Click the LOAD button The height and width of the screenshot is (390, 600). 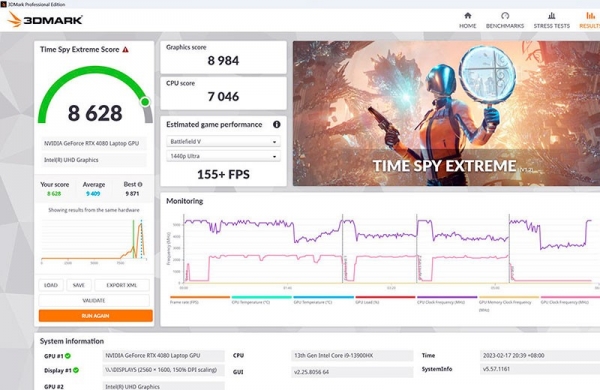[51, 285]
